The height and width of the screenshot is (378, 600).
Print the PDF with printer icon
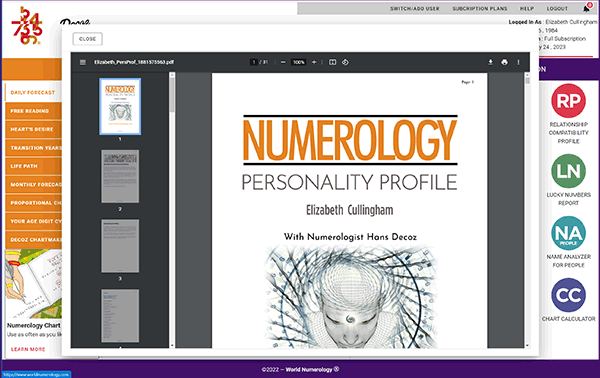click(x=504, y=62)
